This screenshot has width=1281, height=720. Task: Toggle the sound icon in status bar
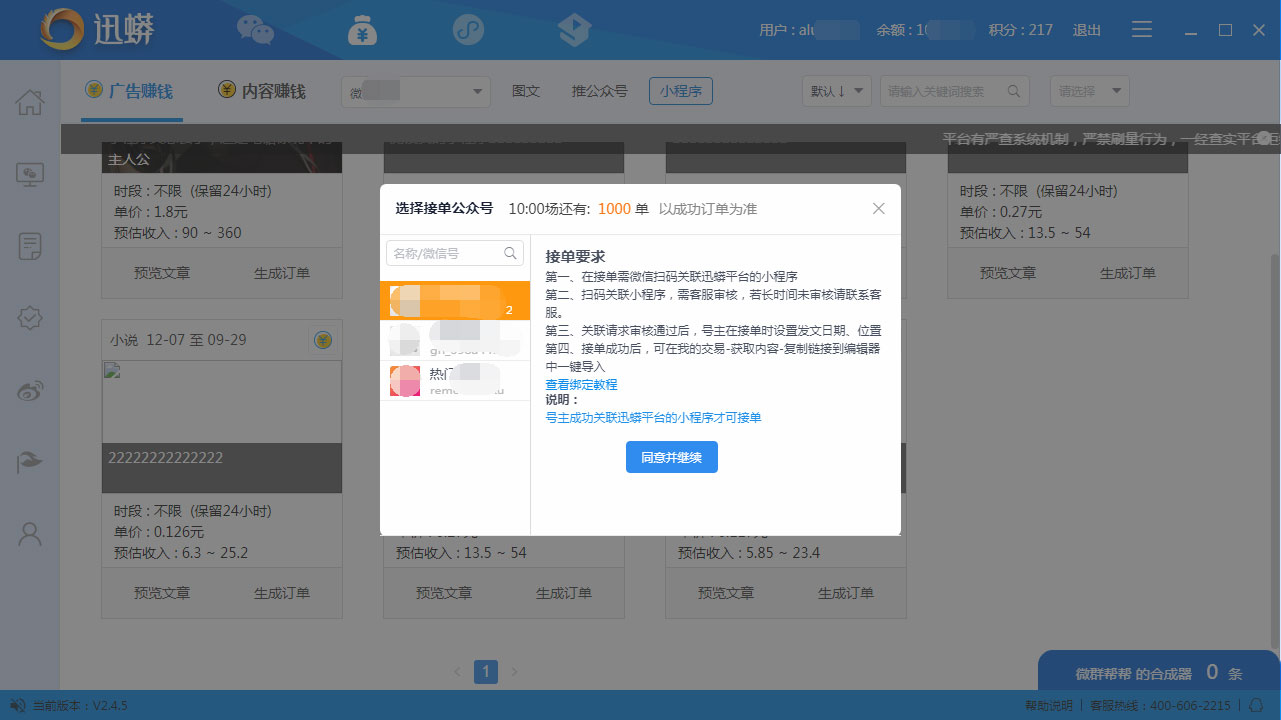coord(17,705)
